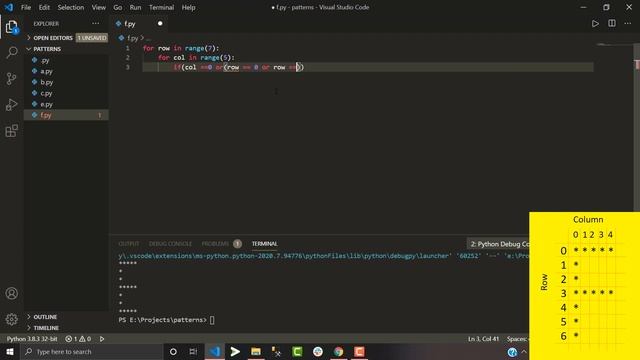Image resolution: width=640 pixels, height=360 pixels.
Task: Open the View menu
Action: [98, 7]
